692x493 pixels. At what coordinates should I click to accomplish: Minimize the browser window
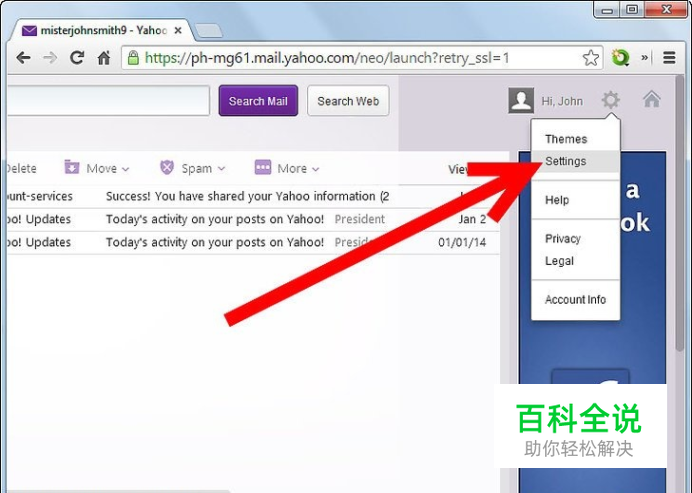pos(607,10)
